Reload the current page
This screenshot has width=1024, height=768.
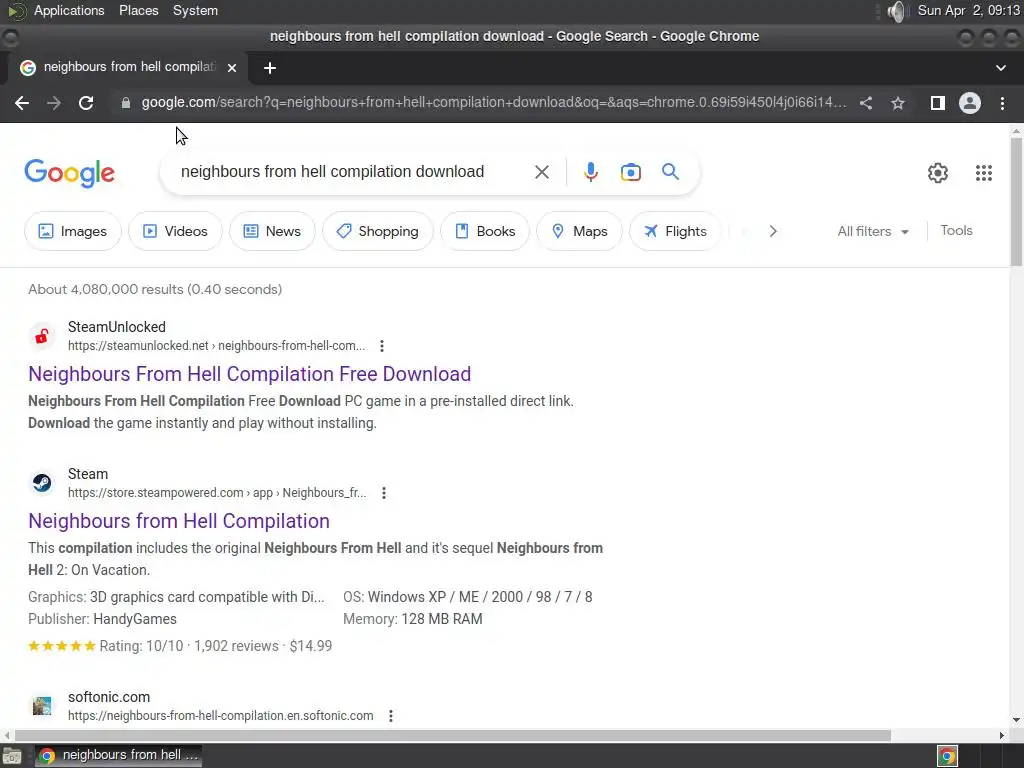86,103
